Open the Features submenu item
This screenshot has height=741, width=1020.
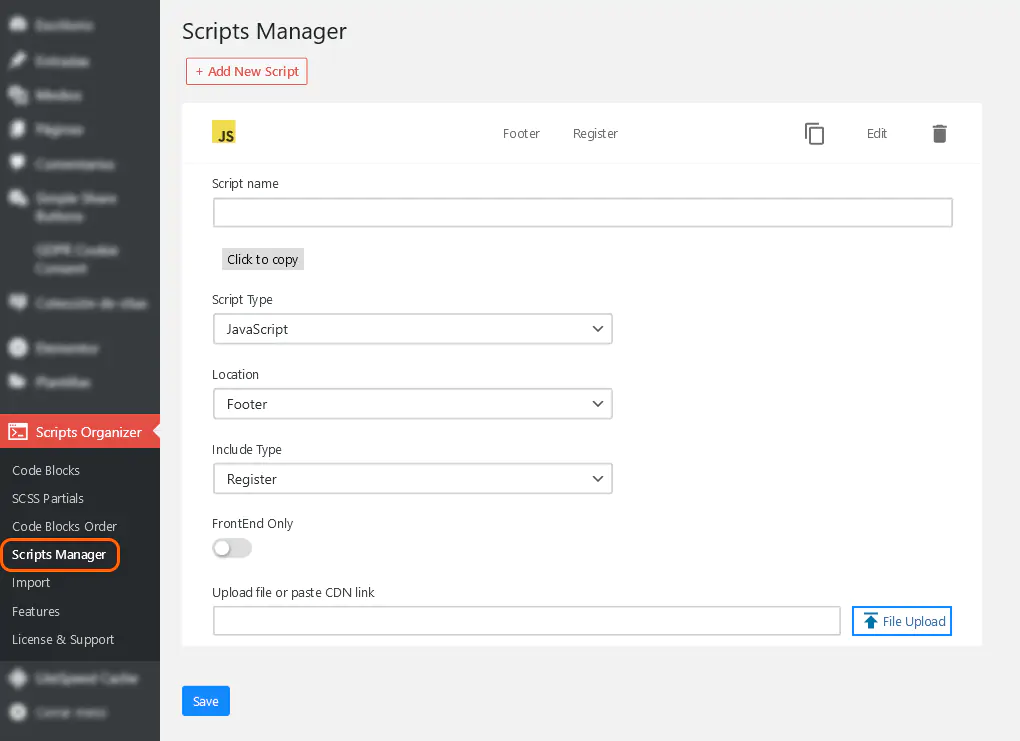coord(36,611)
